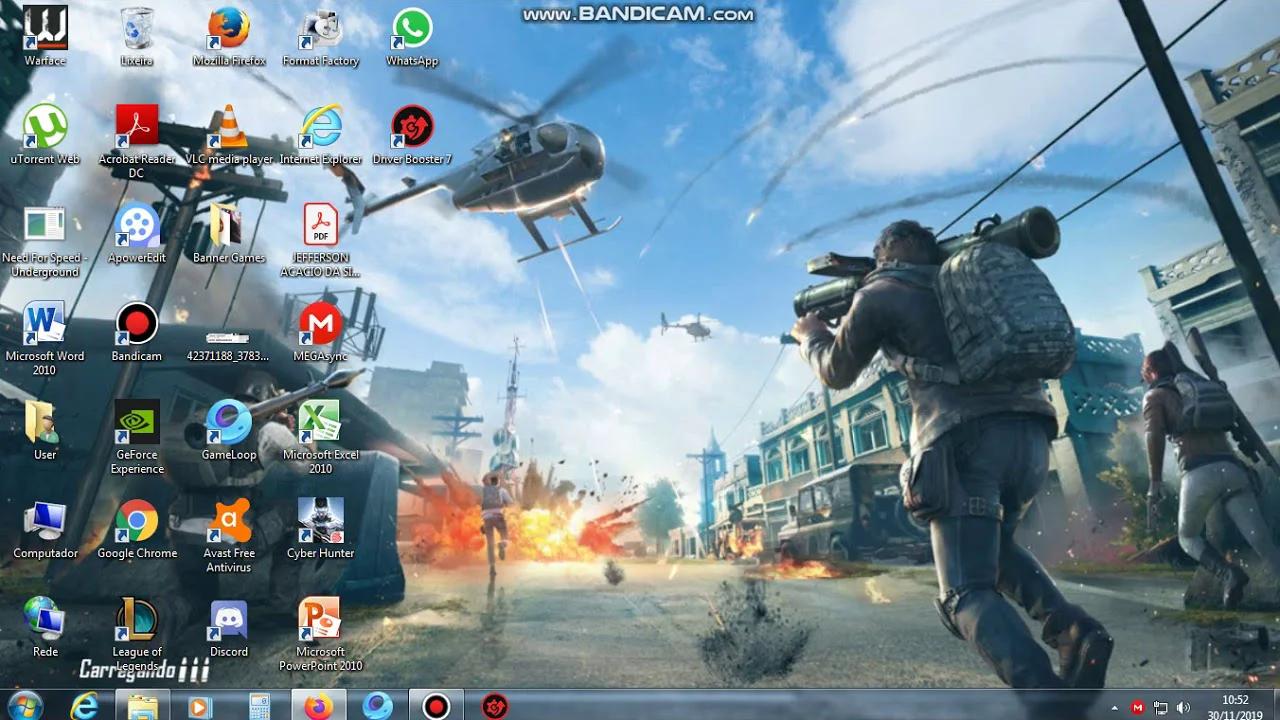
Task: Click the Format Factory desktop shortcut
Action: [321, 29]
